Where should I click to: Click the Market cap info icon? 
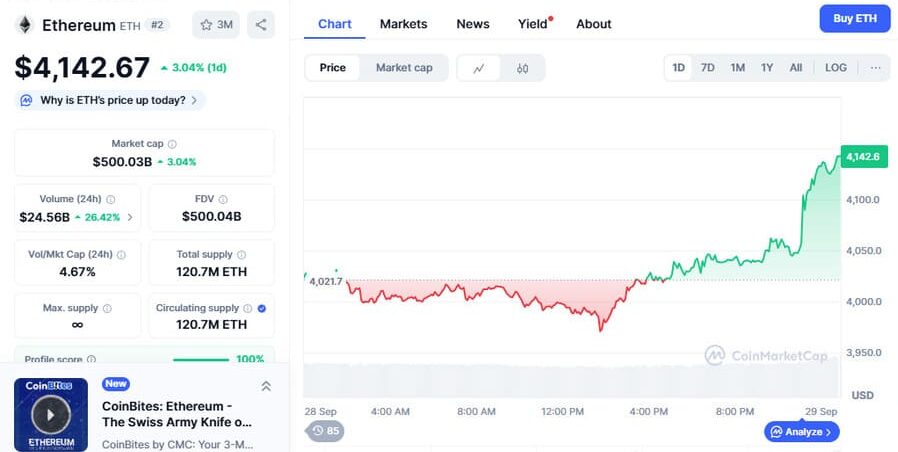click(x=173, y=144)
